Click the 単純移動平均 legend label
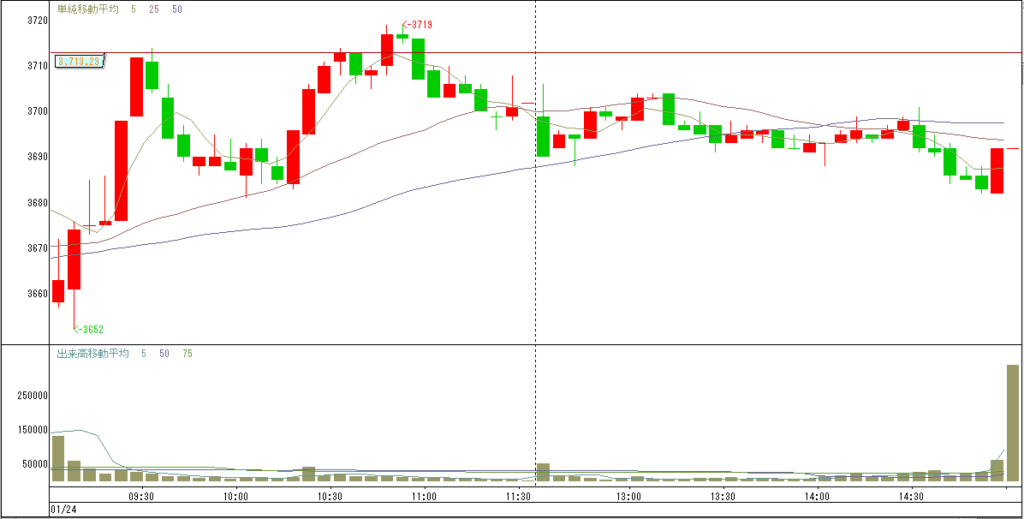Screen dimensions: 1024x519 point(87,10)
